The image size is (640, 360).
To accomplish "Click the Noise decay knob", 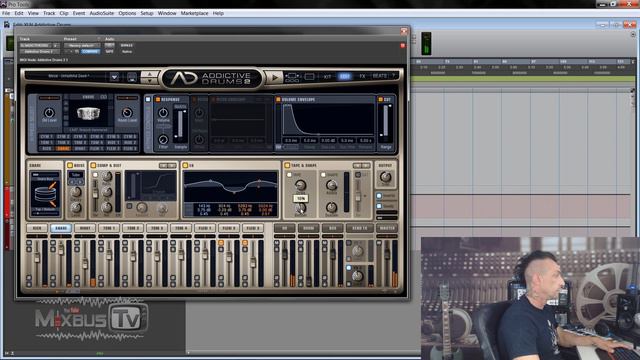I will [x=76, y=192].
